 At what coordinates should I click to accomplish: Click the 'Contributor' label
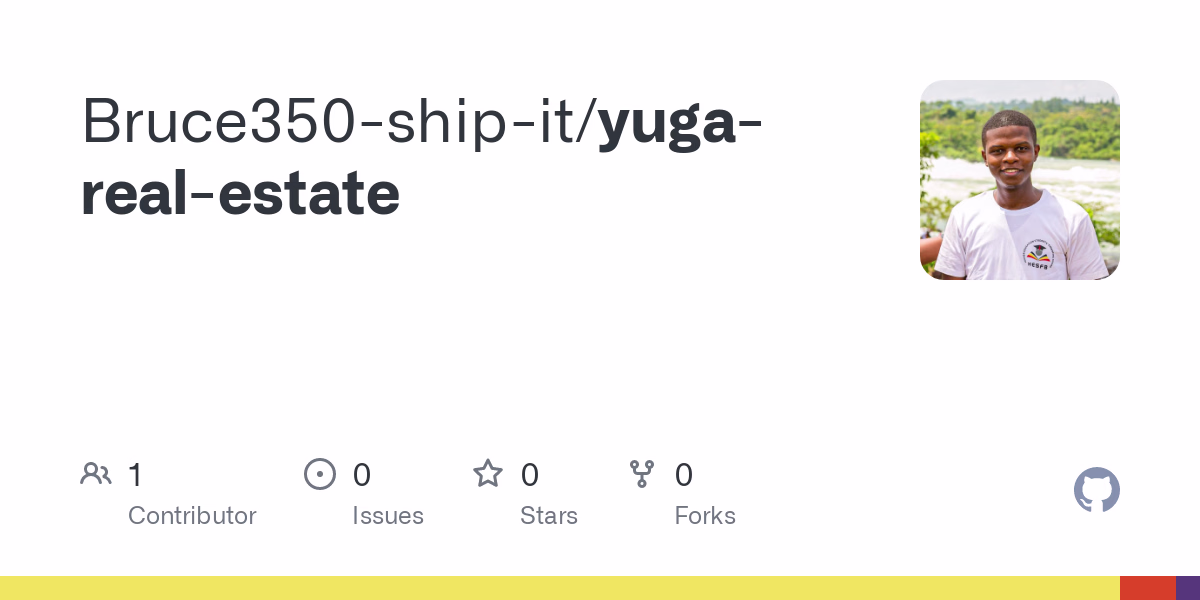192,516
